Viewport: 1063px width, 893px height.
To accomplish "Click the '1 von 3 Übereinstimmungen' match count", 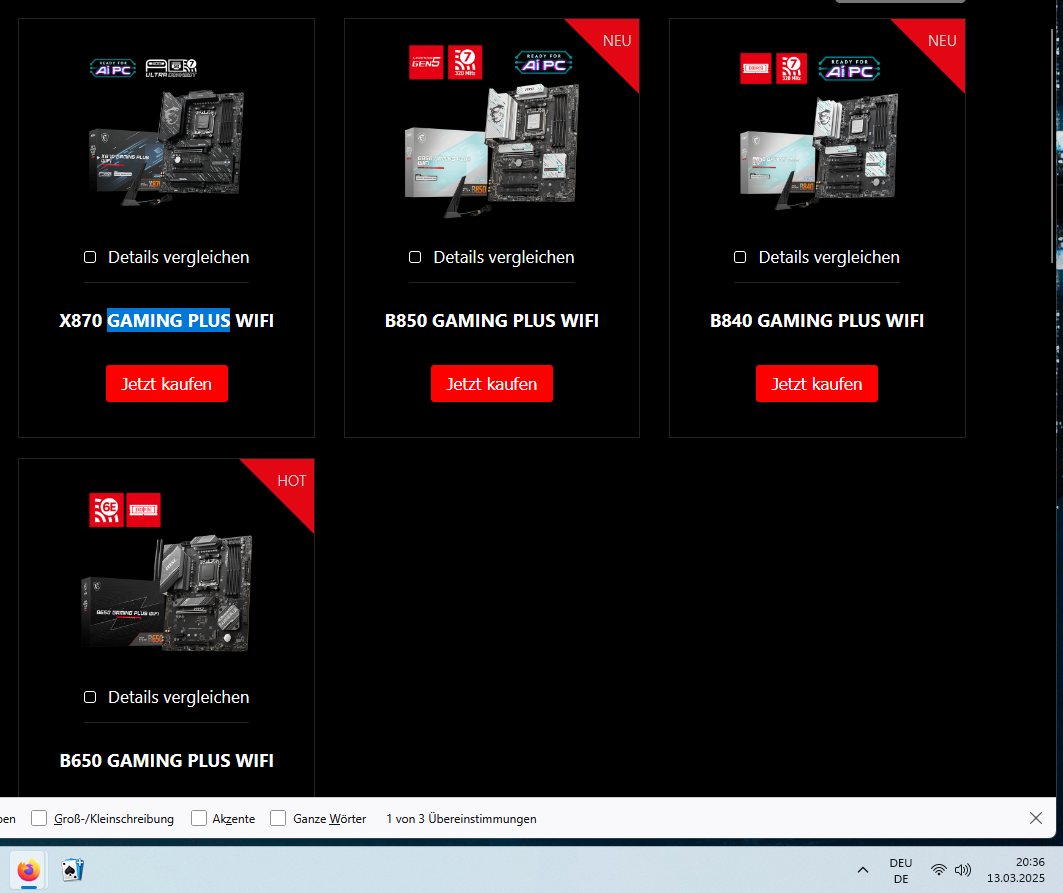I will click(x=461, y=818).
